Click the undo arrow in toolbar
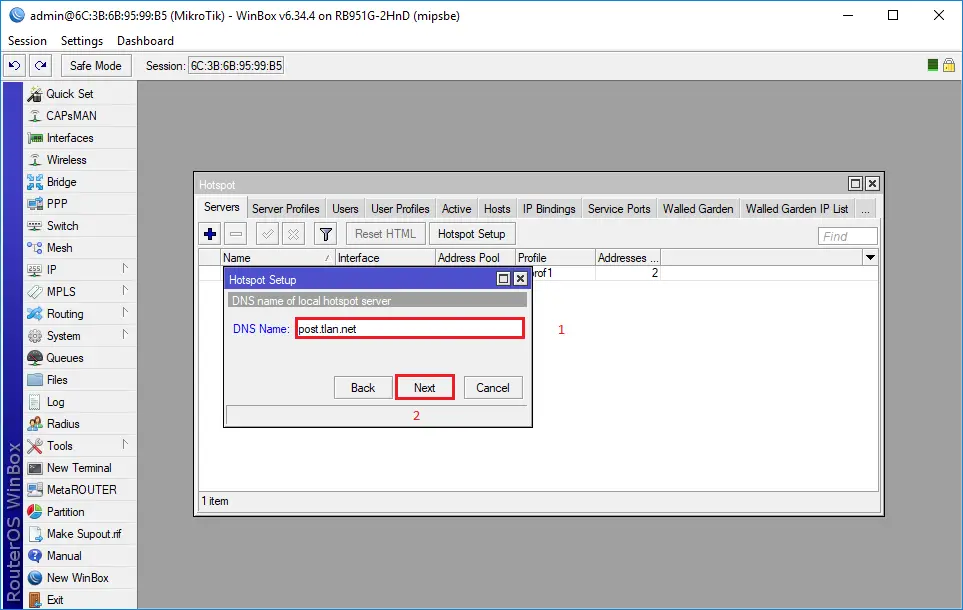Viewport: 963px width, 610px height. [x=15, y=66]
